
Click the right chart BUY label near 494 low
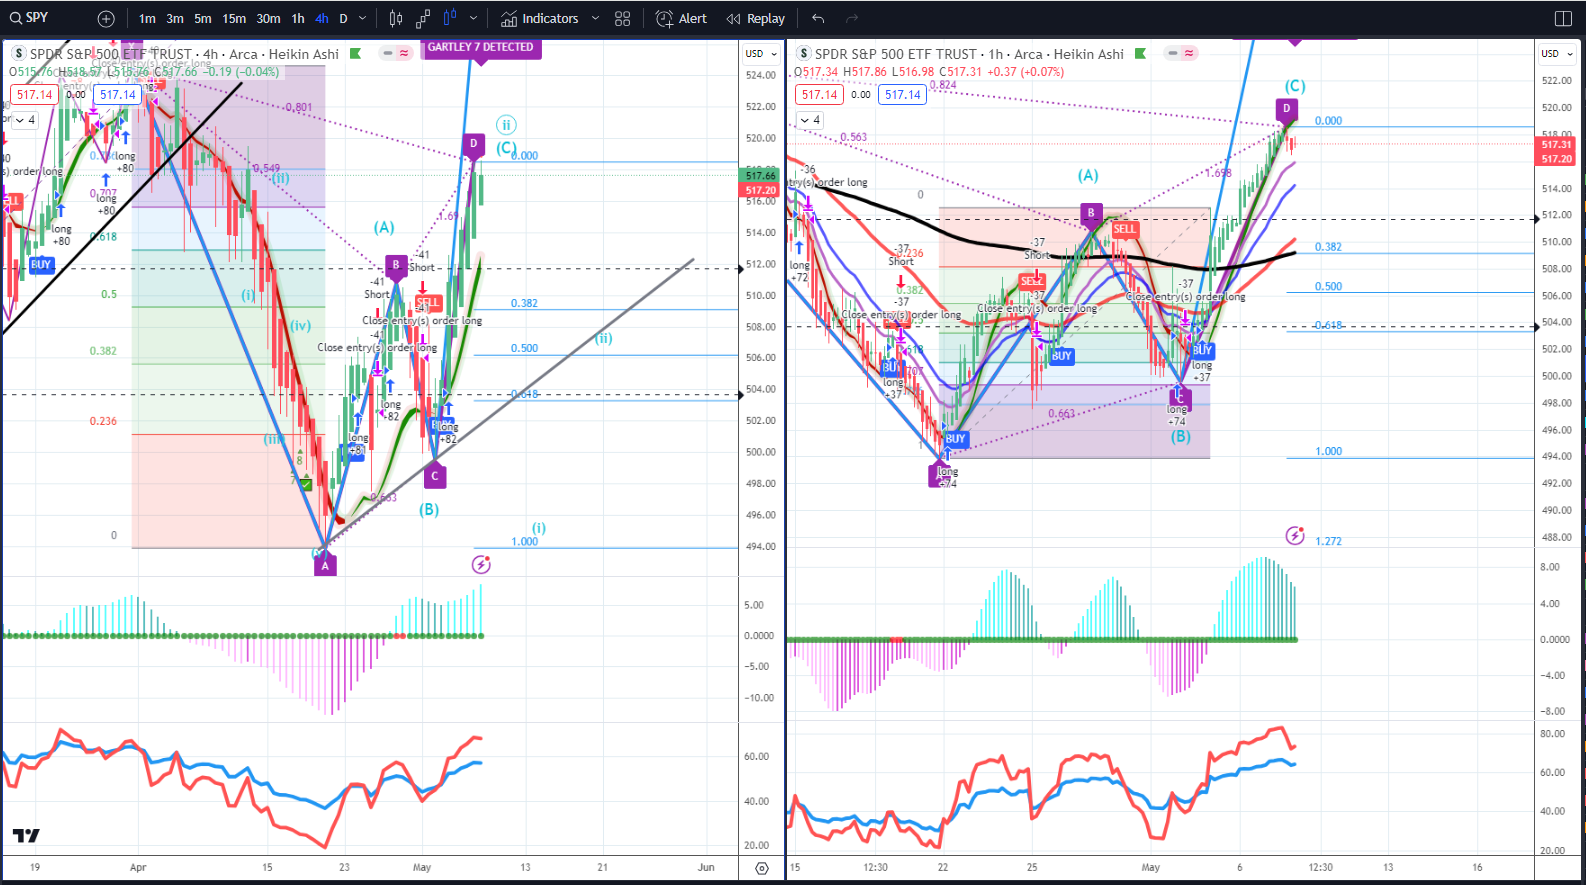click(x=956, y=439)
